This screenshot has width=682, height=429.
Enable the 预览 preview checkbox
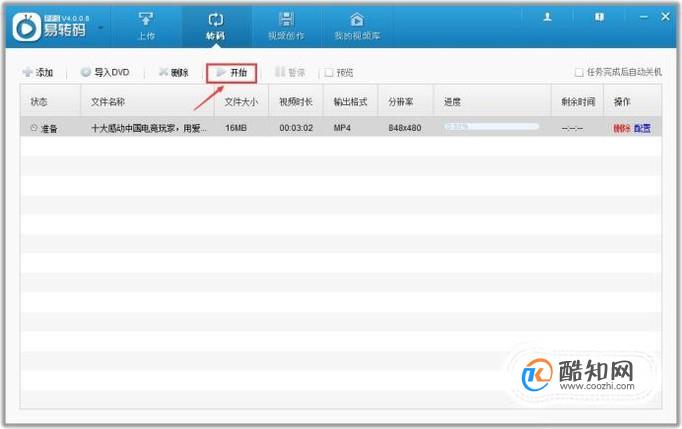(329, 73)
